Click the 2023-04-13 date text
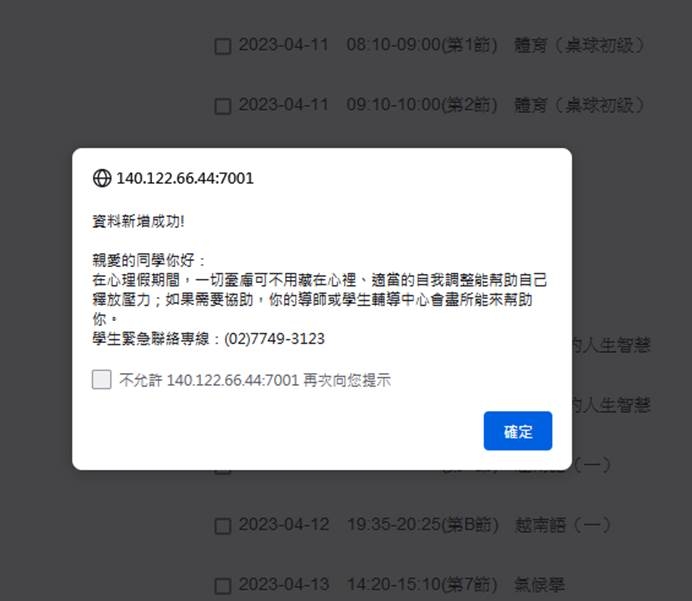 pyautogui.click(x=284, y=585)
